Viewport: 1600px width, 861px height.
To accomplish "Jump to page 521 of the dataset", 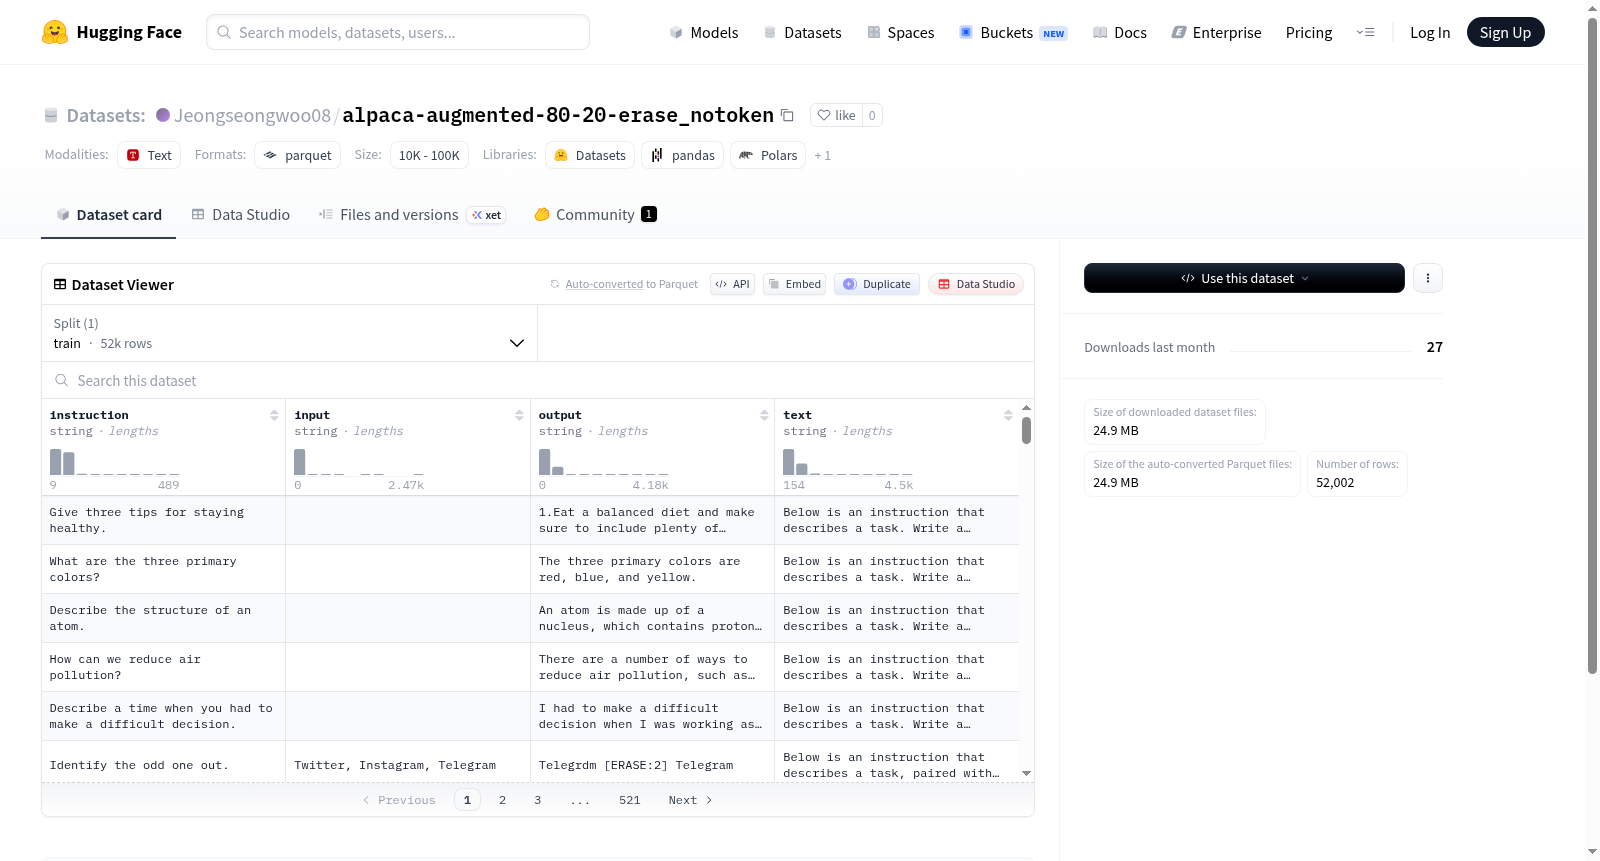I will click(x=629, y=800).
